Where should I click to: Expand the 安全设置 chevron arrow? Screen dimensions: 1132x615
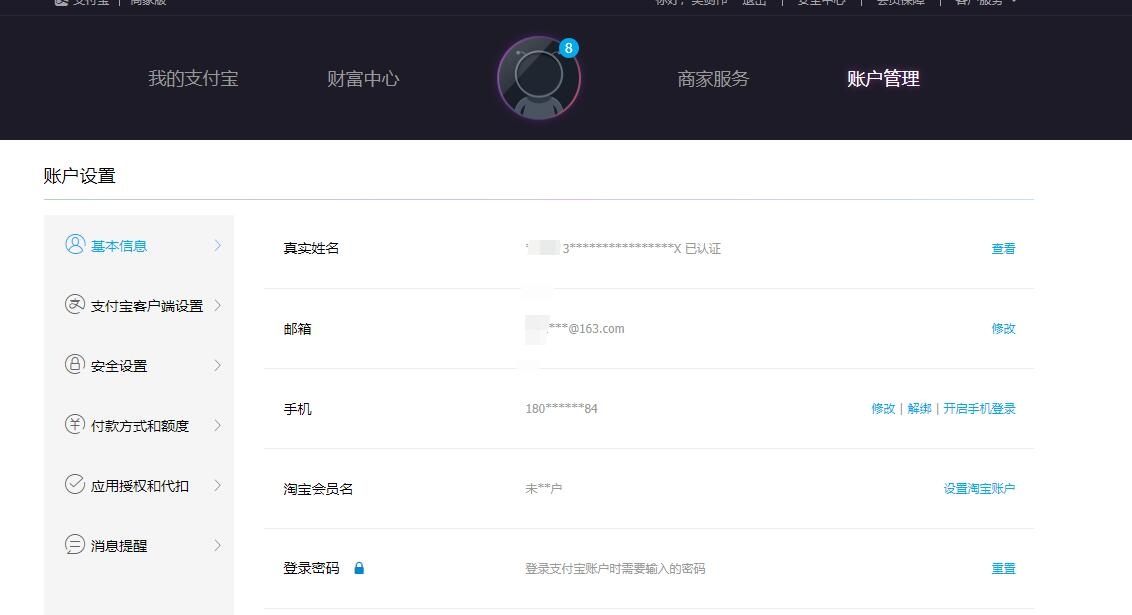tap(217, 365)
